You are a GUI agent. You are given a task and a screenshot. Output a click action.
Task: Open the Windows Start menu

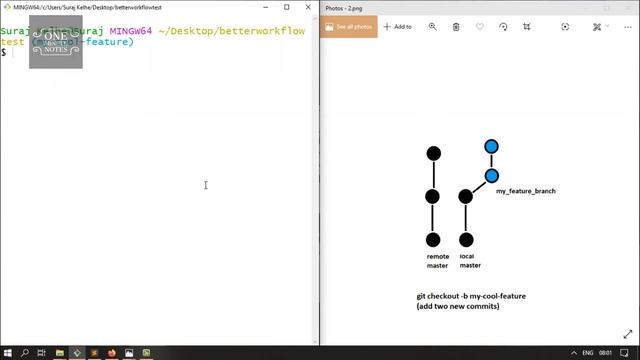[x=8, y=353]
